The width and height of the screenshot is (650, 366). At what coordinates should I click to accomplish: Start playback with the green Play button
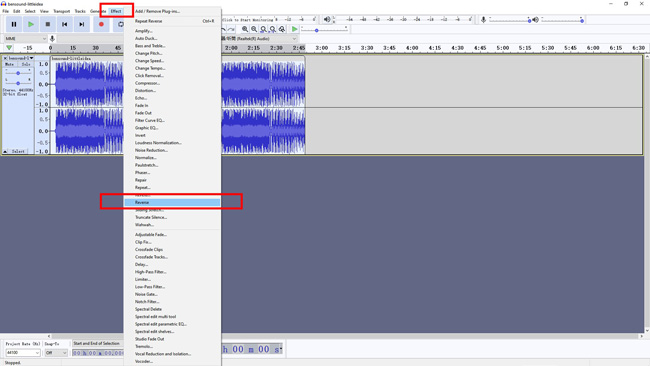click(x=31, y=24)
